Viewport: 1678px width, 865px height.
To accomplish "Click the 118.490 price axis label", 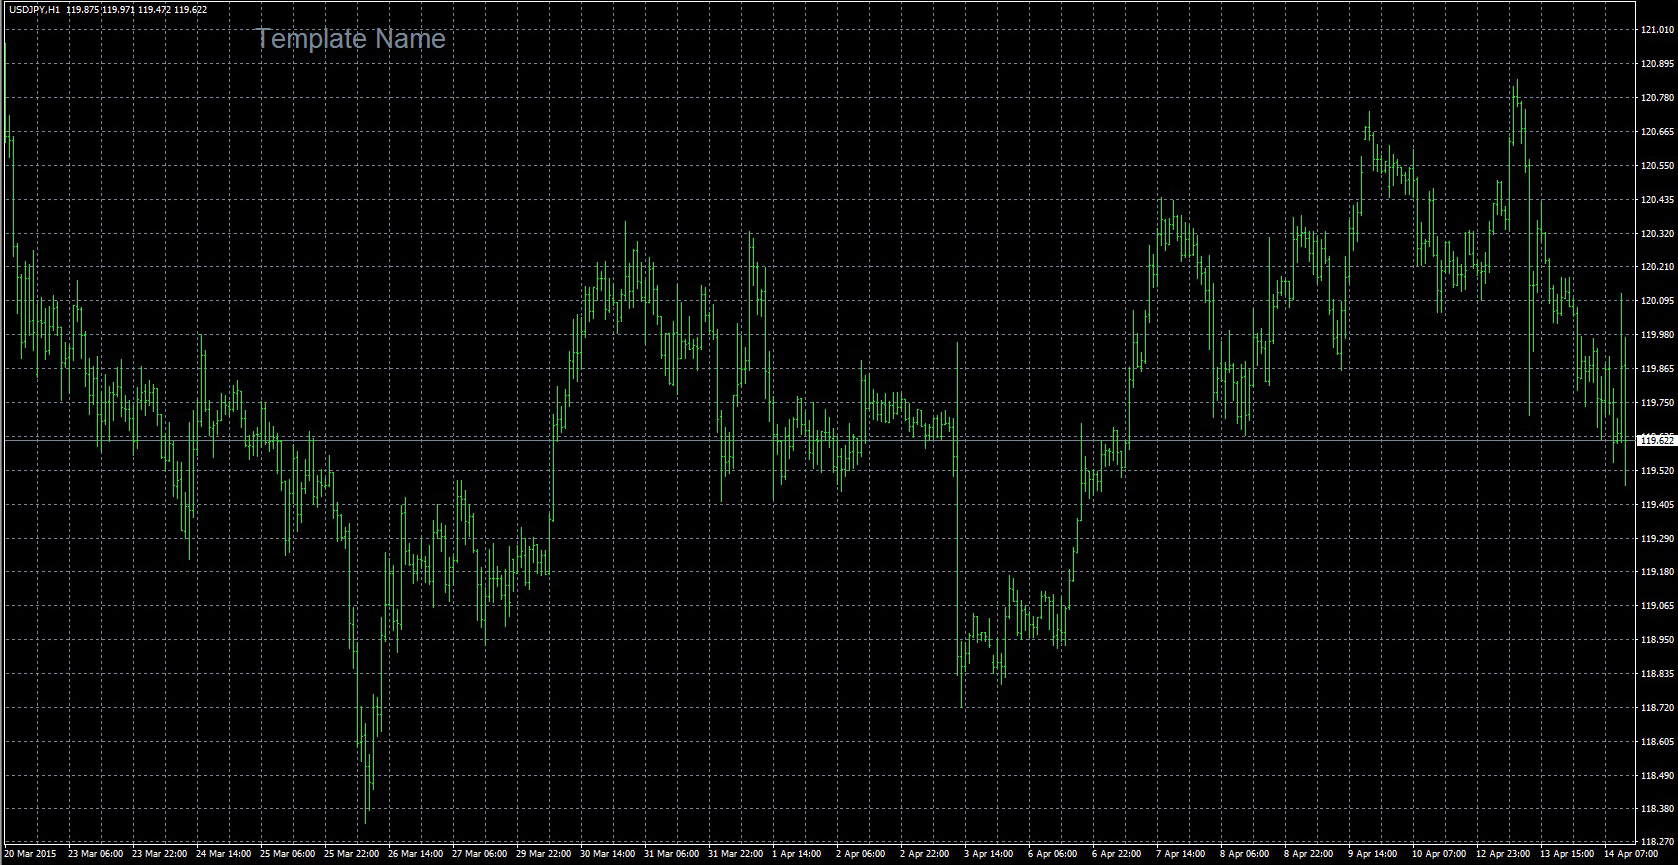I will click(1657, 776).
